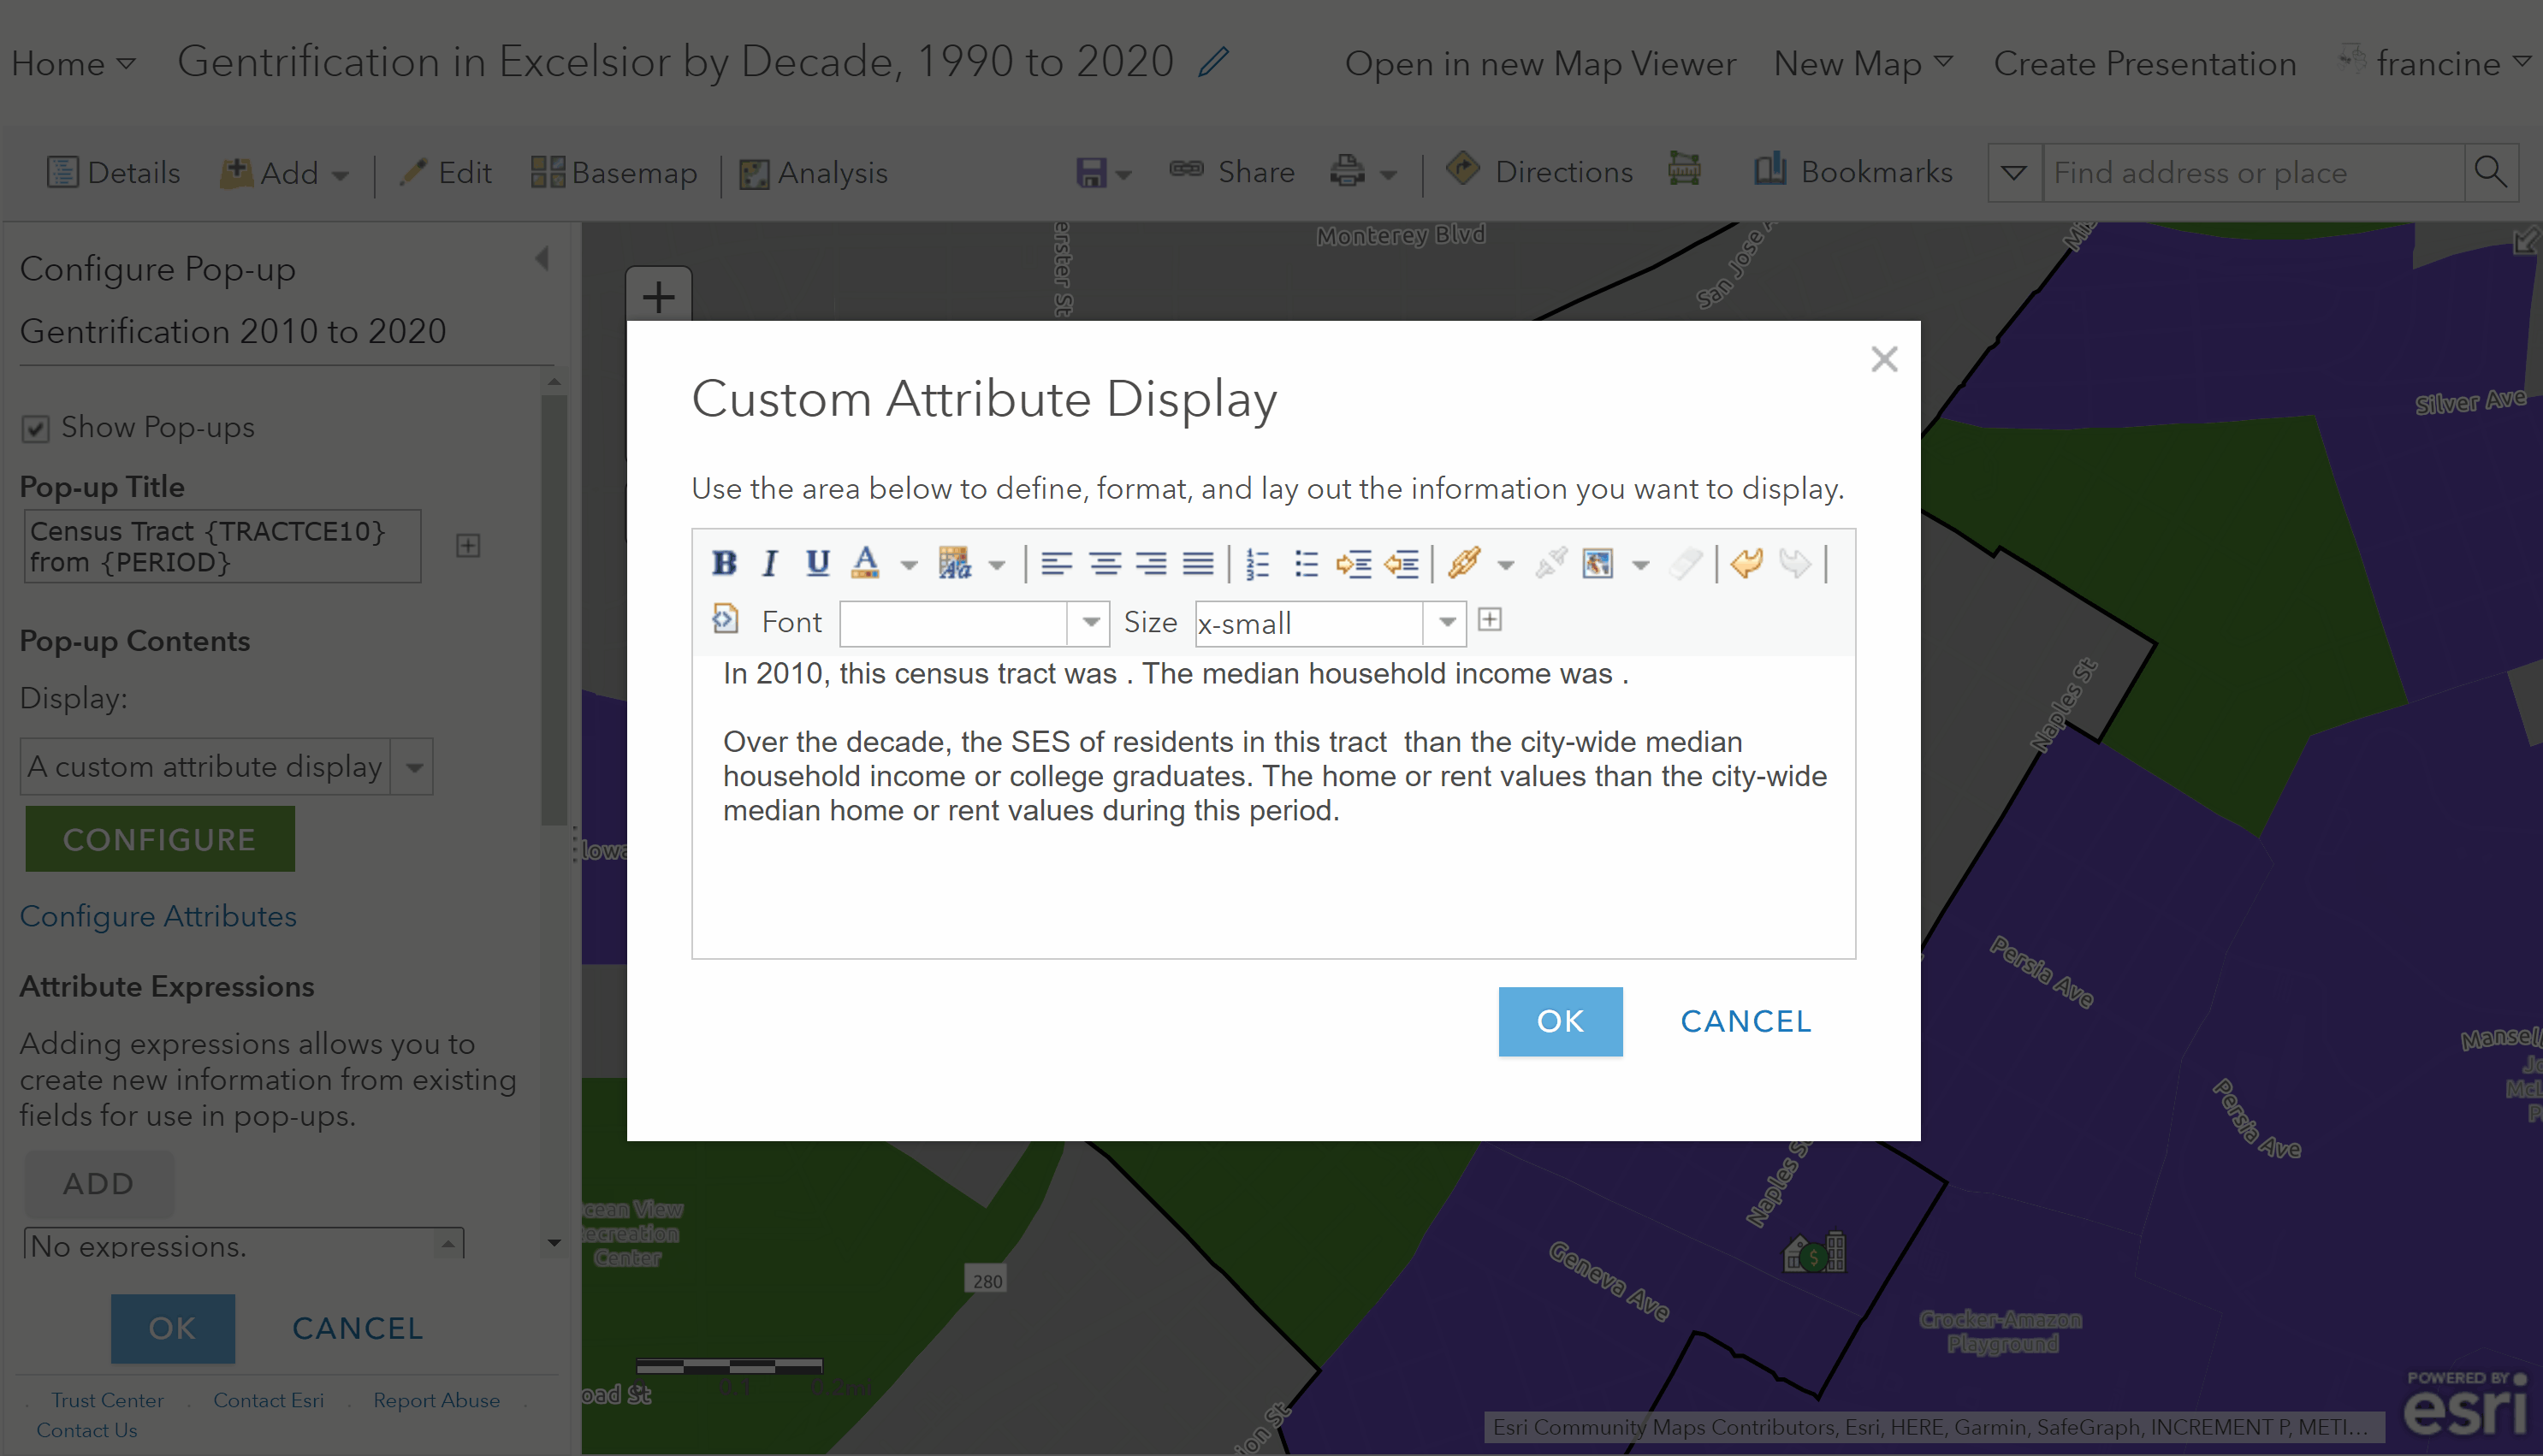2543x1456 pixels.
Task: Click the dialog's blue OK button
Action: [1560, 1021]
